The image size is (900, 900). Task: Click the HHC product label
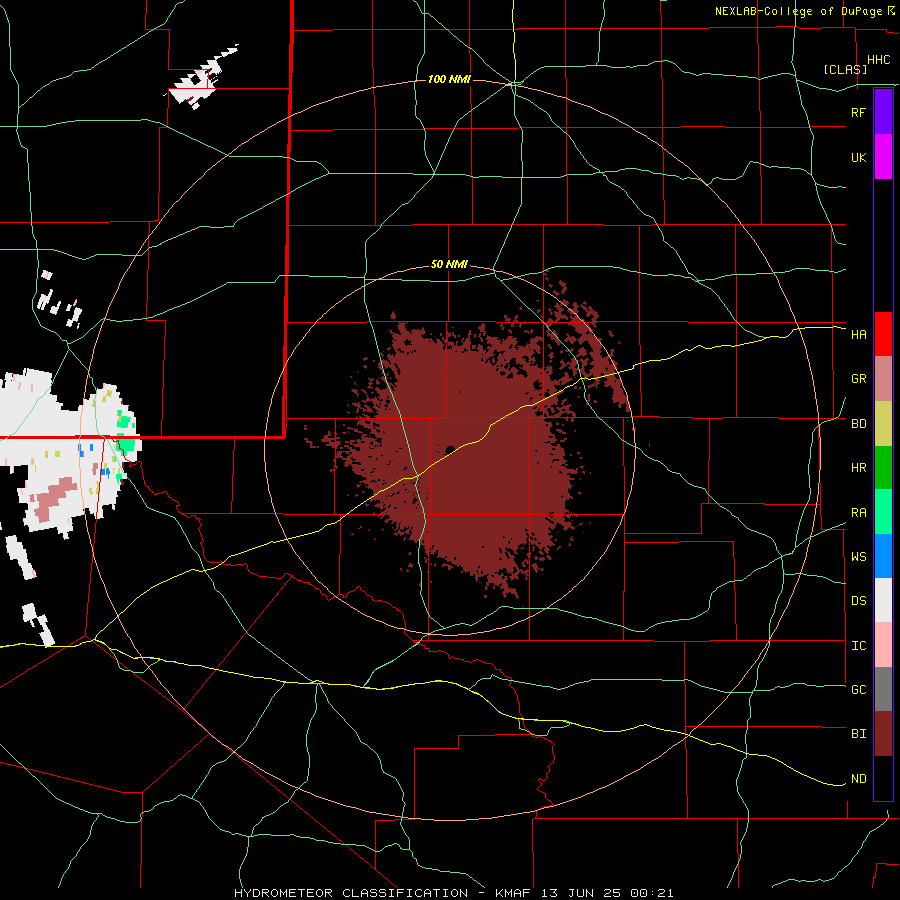pyautogui.click(x=879, y=60)
